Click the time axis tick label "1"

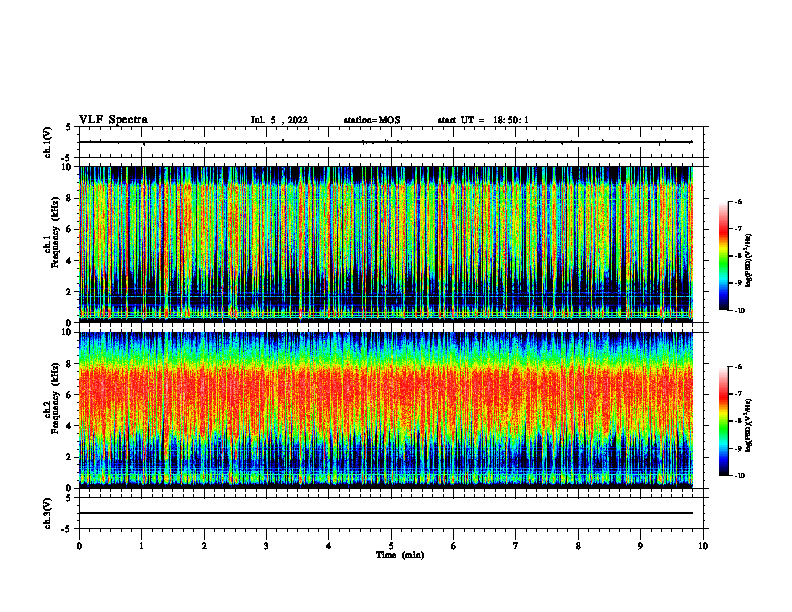pyautogui.click(x=141, y=546)
